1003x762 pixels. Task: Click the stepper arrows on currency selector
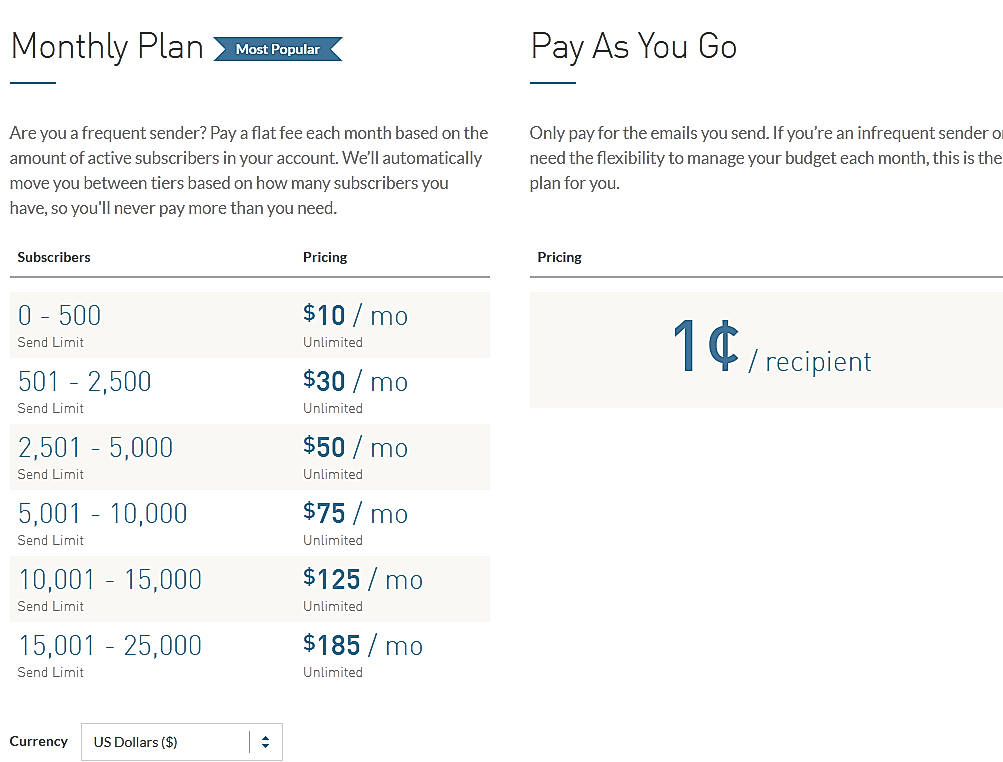tap(265, 741)
